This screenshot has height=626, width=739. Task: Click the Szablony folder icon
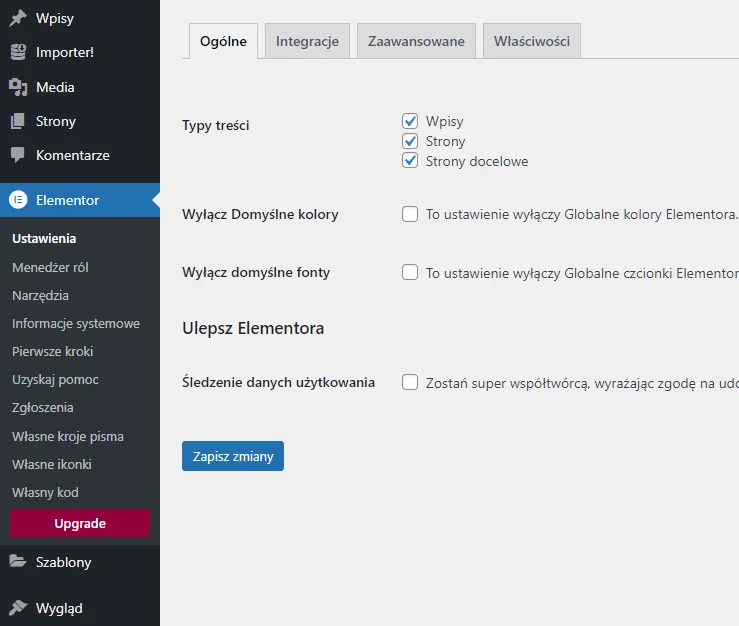(x=18, y=561)
